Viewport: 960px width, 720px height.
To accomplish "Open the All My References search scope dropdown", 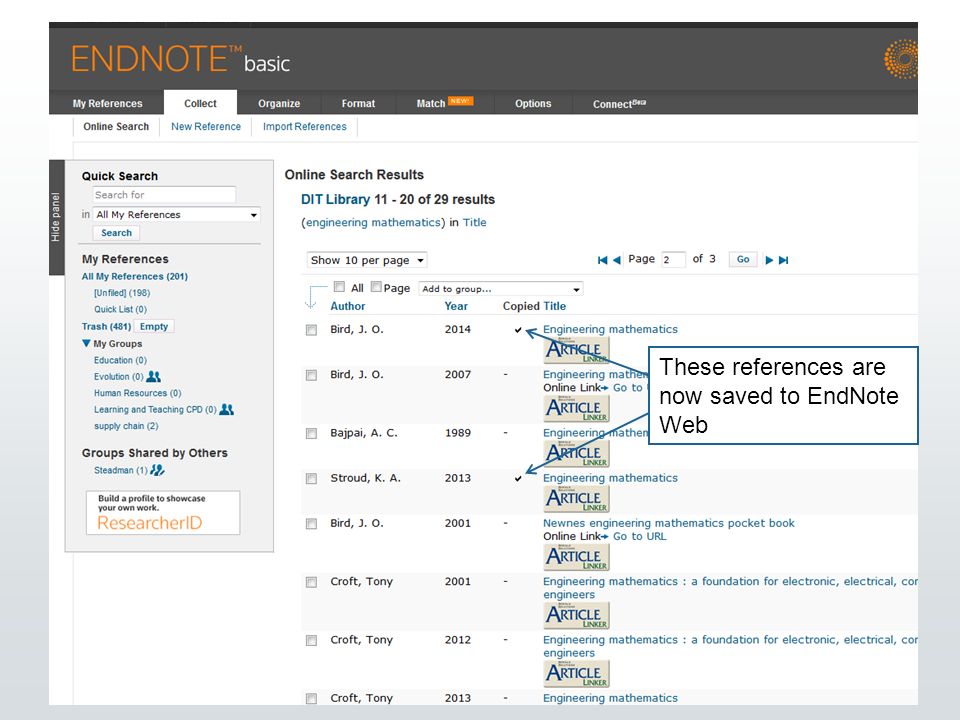I will [x=177, y=215].
